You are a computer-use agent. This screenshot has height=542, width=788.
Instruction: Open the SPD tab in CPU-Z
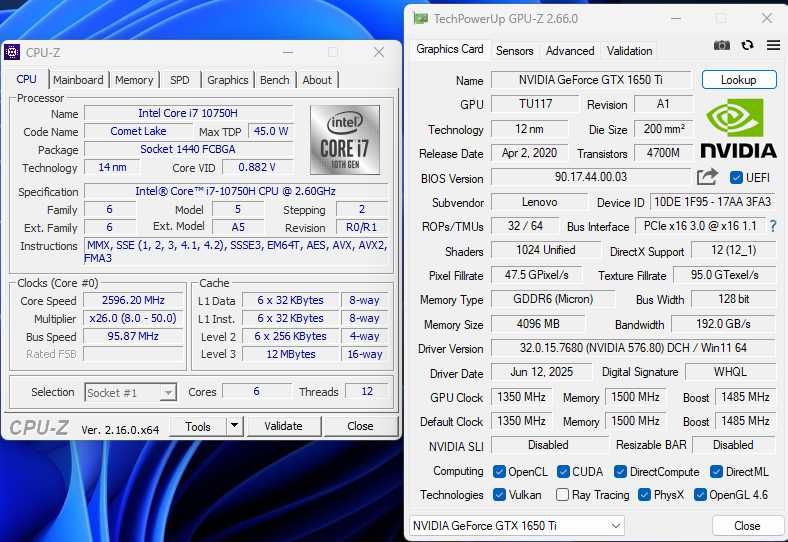(179, 80)
